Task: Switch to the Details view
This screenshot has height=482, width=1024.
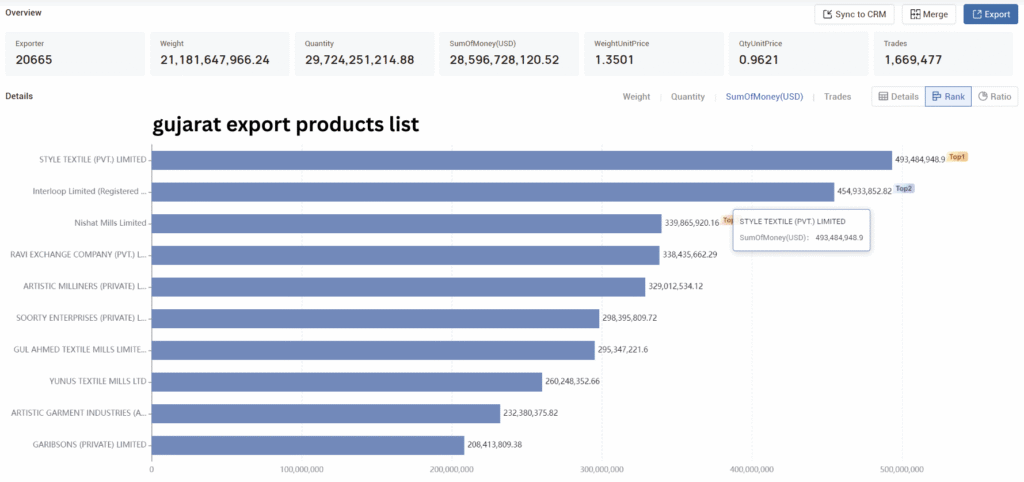Action: [898, 96]
